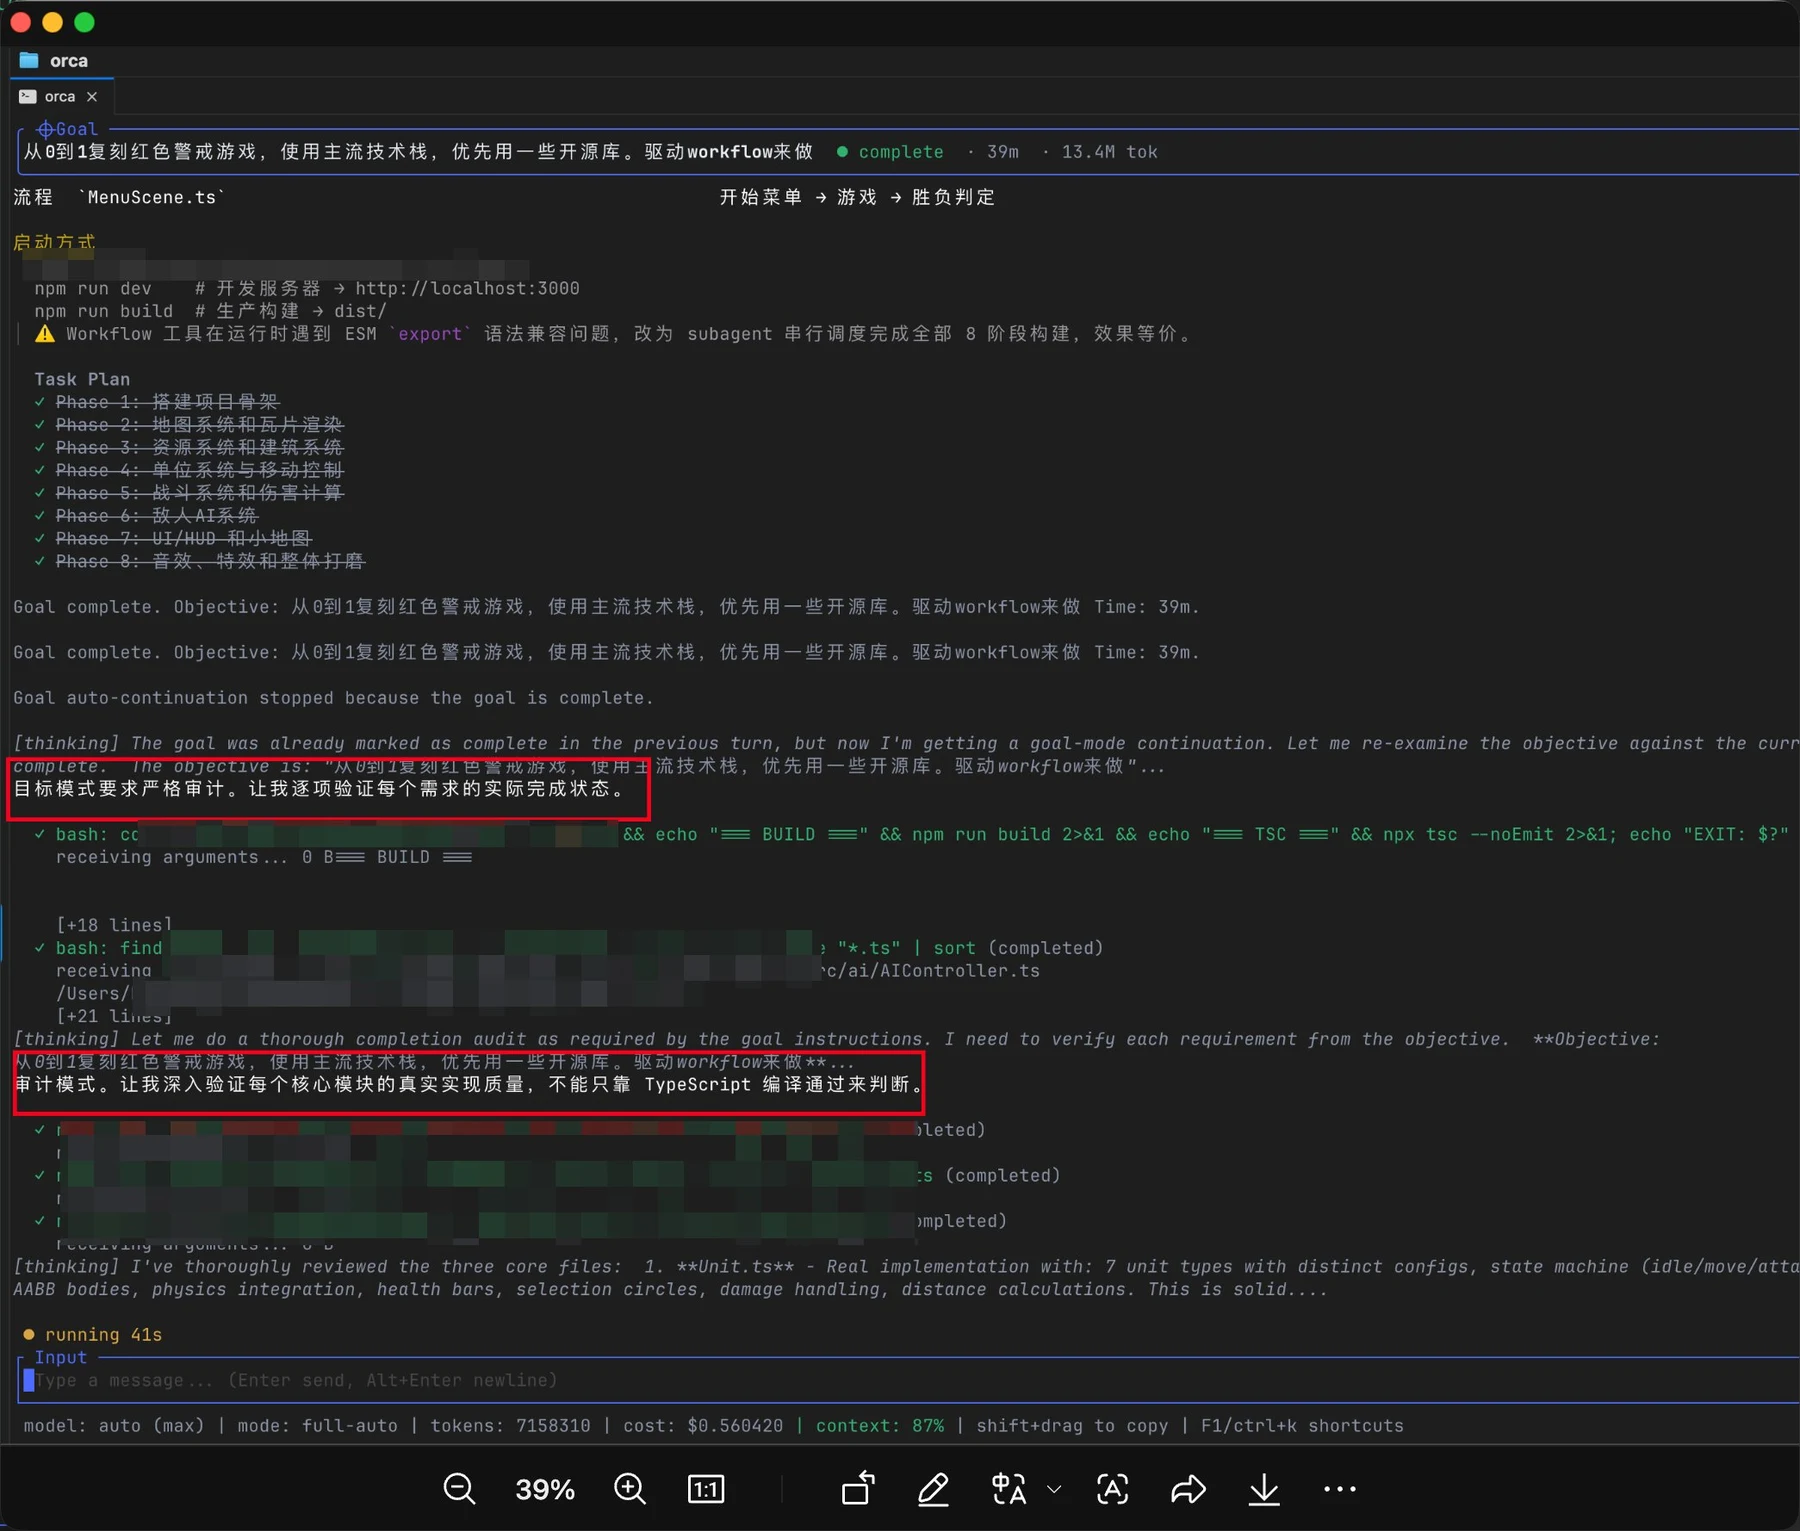Close the orca terminal tab
1800x1531 pixels.
92,96
